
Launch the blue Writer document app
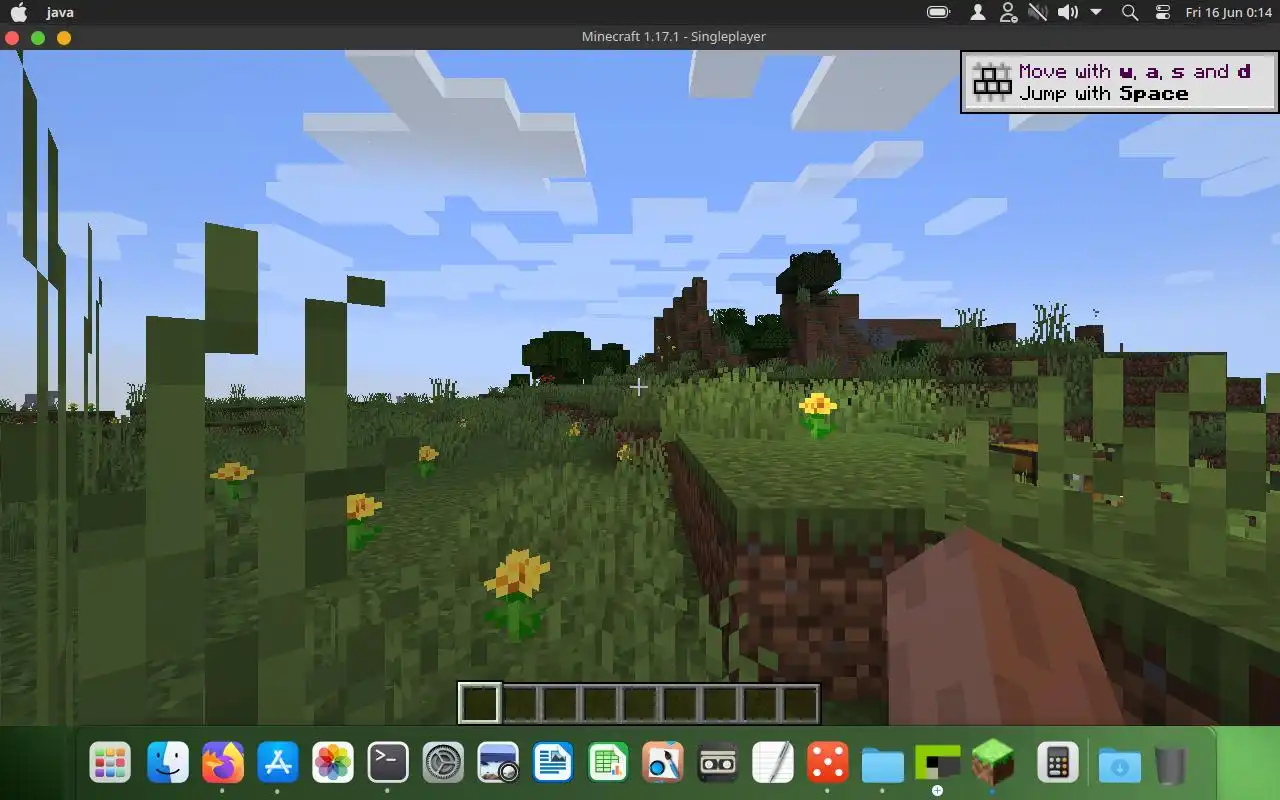(553, 764)
